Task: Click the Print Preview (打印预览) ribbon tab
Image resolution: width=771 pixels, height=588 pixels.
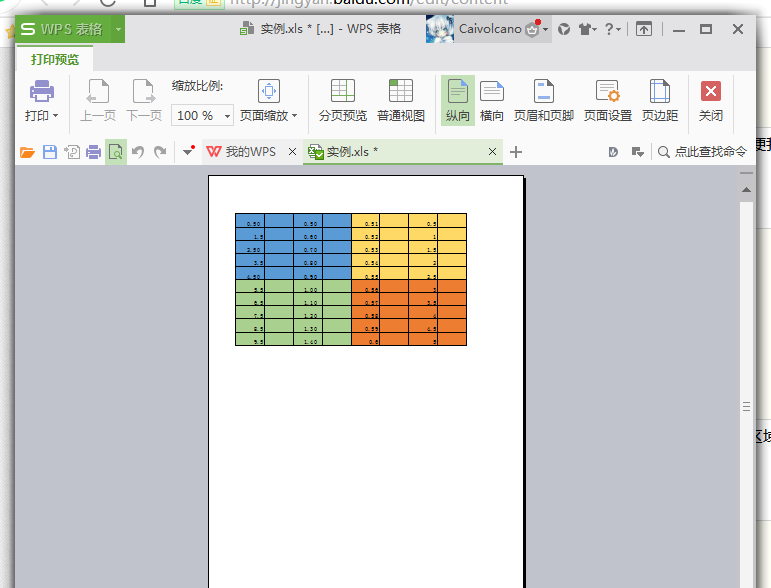Action: (55, 60)
